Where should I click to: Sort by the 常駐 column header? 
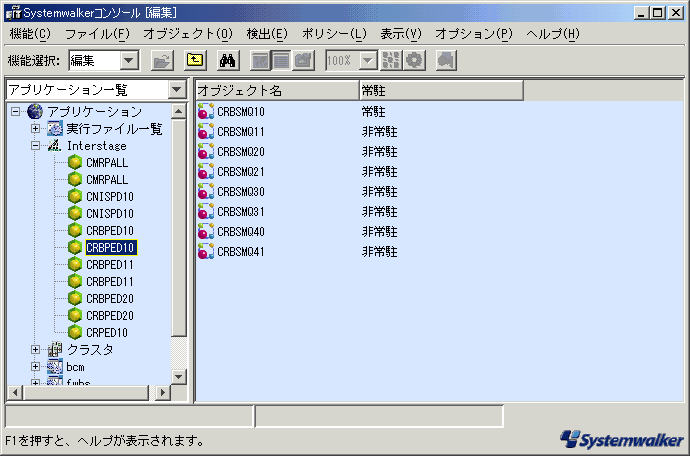point(441,91)
